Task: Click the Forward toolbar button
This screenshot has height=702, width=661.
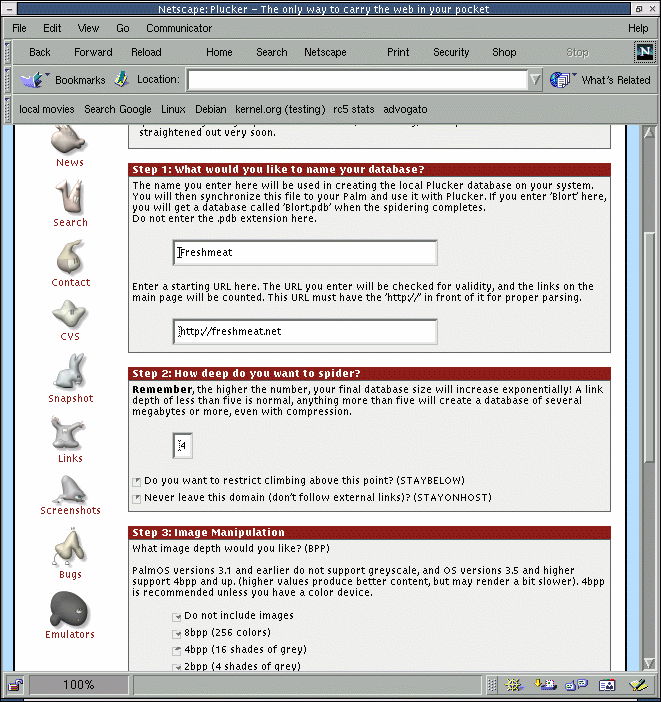Action: coord(93,52)
